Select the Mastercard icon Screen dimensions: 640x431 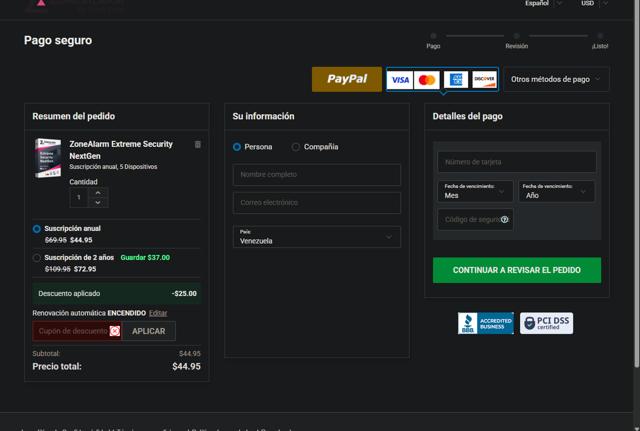(427, 80)
